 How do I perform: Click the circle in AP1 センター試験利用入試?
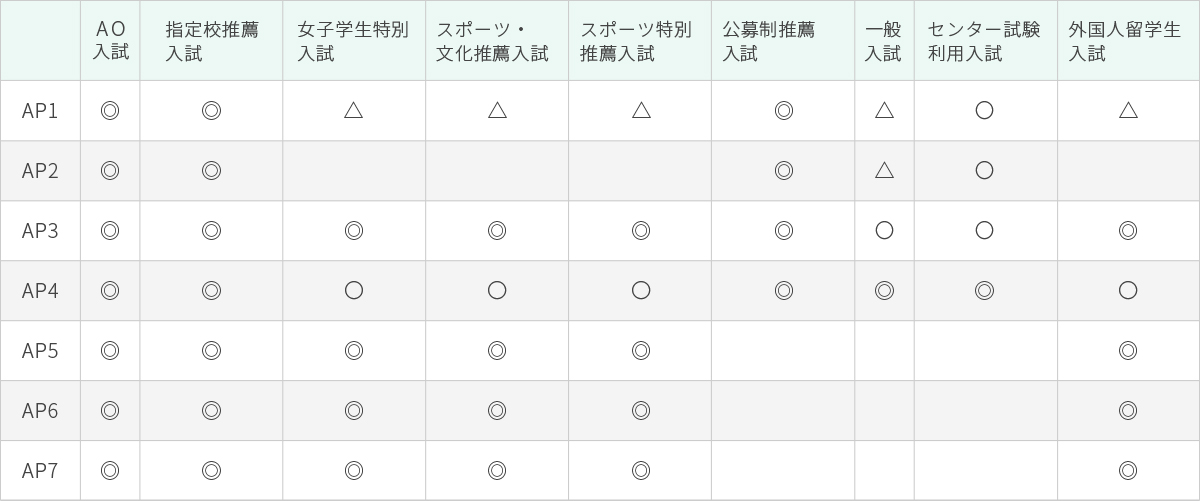pyautogui.click(x=984, y=111)
